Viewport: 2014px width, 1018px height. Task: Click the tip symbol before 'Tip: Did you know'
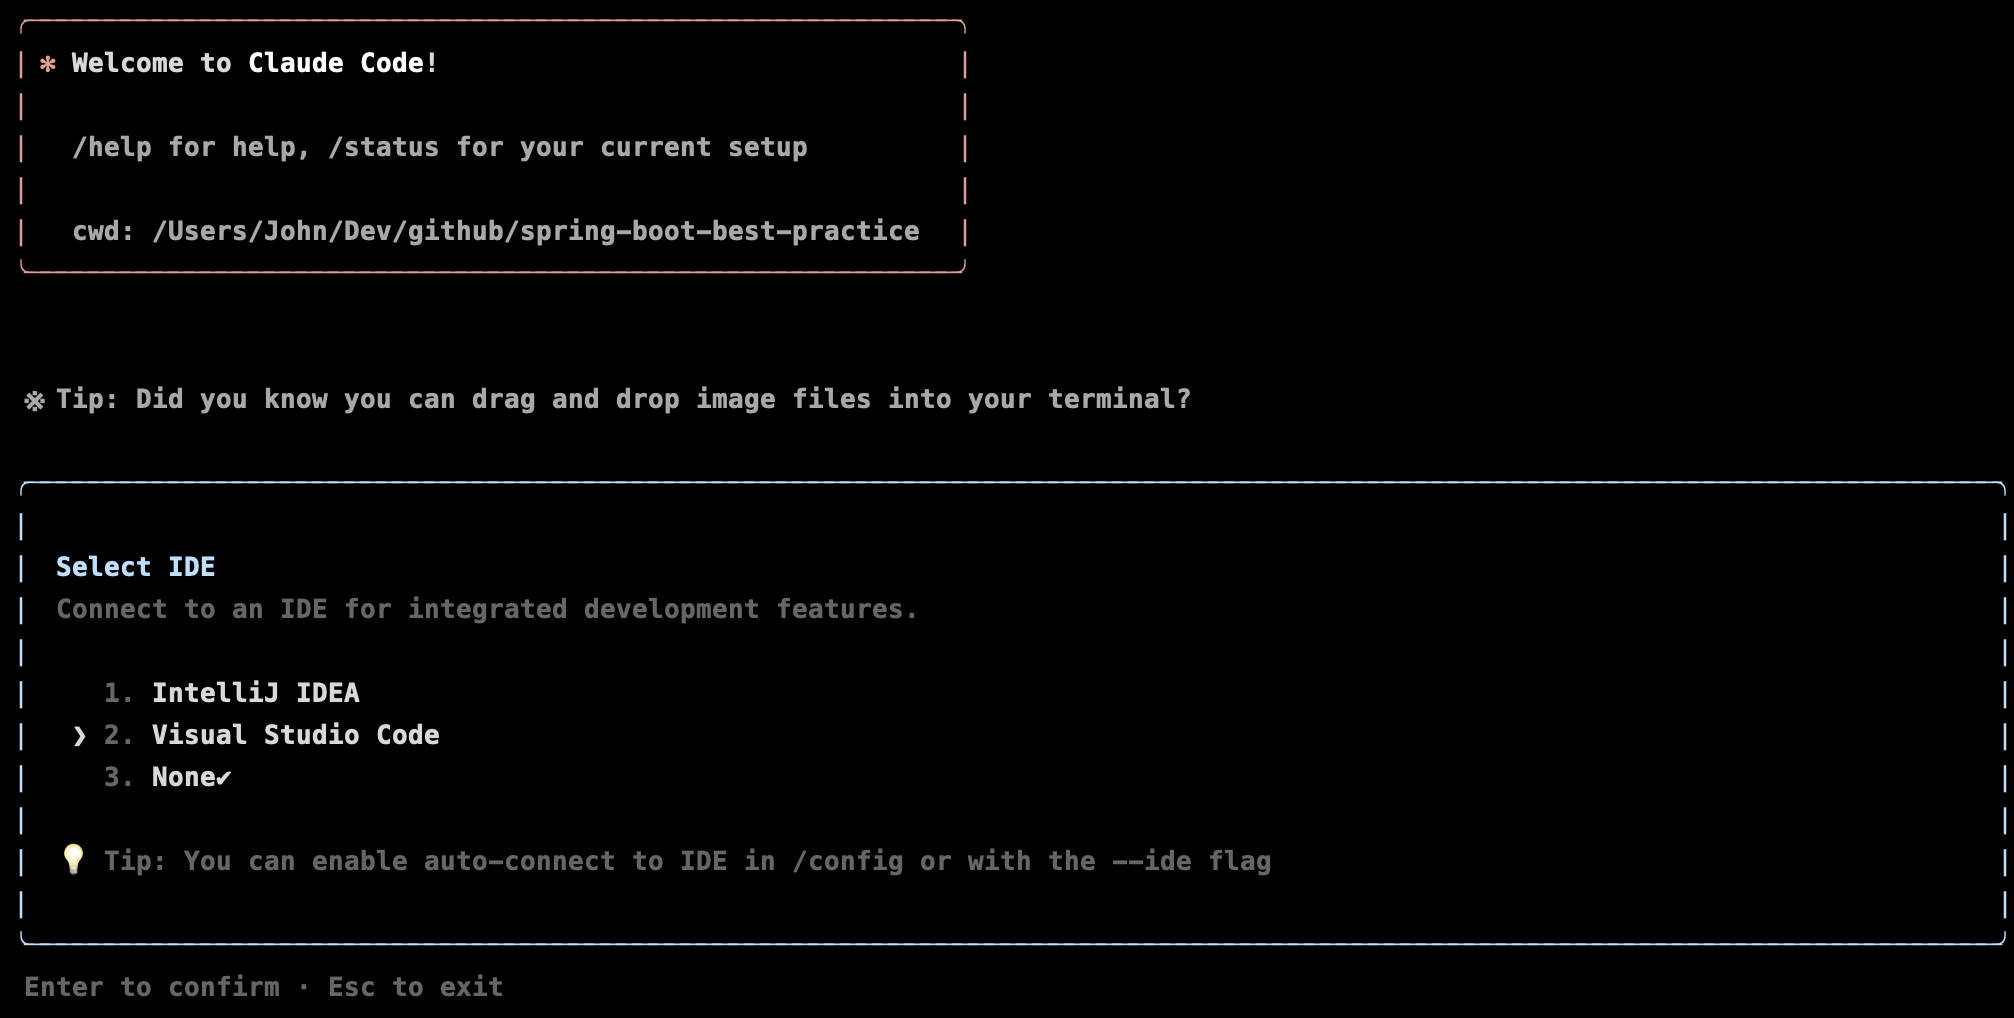click(x=35, y=401)
